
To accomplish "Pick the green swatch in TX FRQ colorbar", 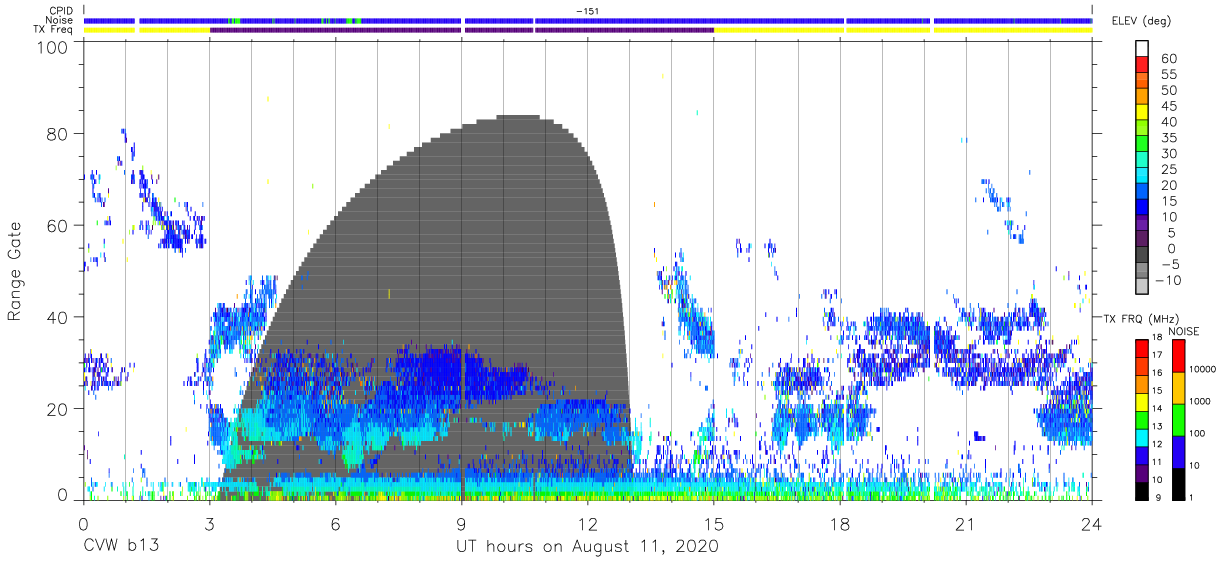I will pos(1144,418).
